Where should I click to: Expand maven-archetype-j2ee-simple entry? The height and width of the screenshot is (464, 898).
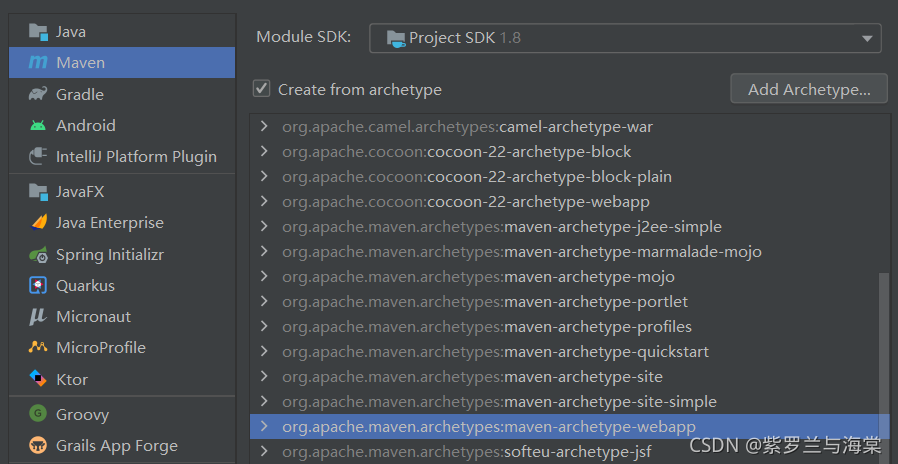point(264,226)
